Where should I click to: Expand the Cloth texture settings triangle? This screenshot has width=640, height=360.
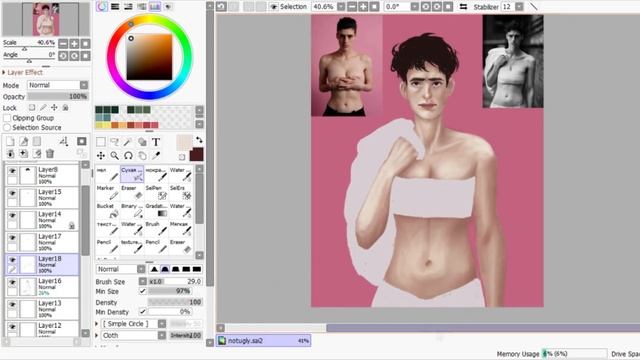97,335
